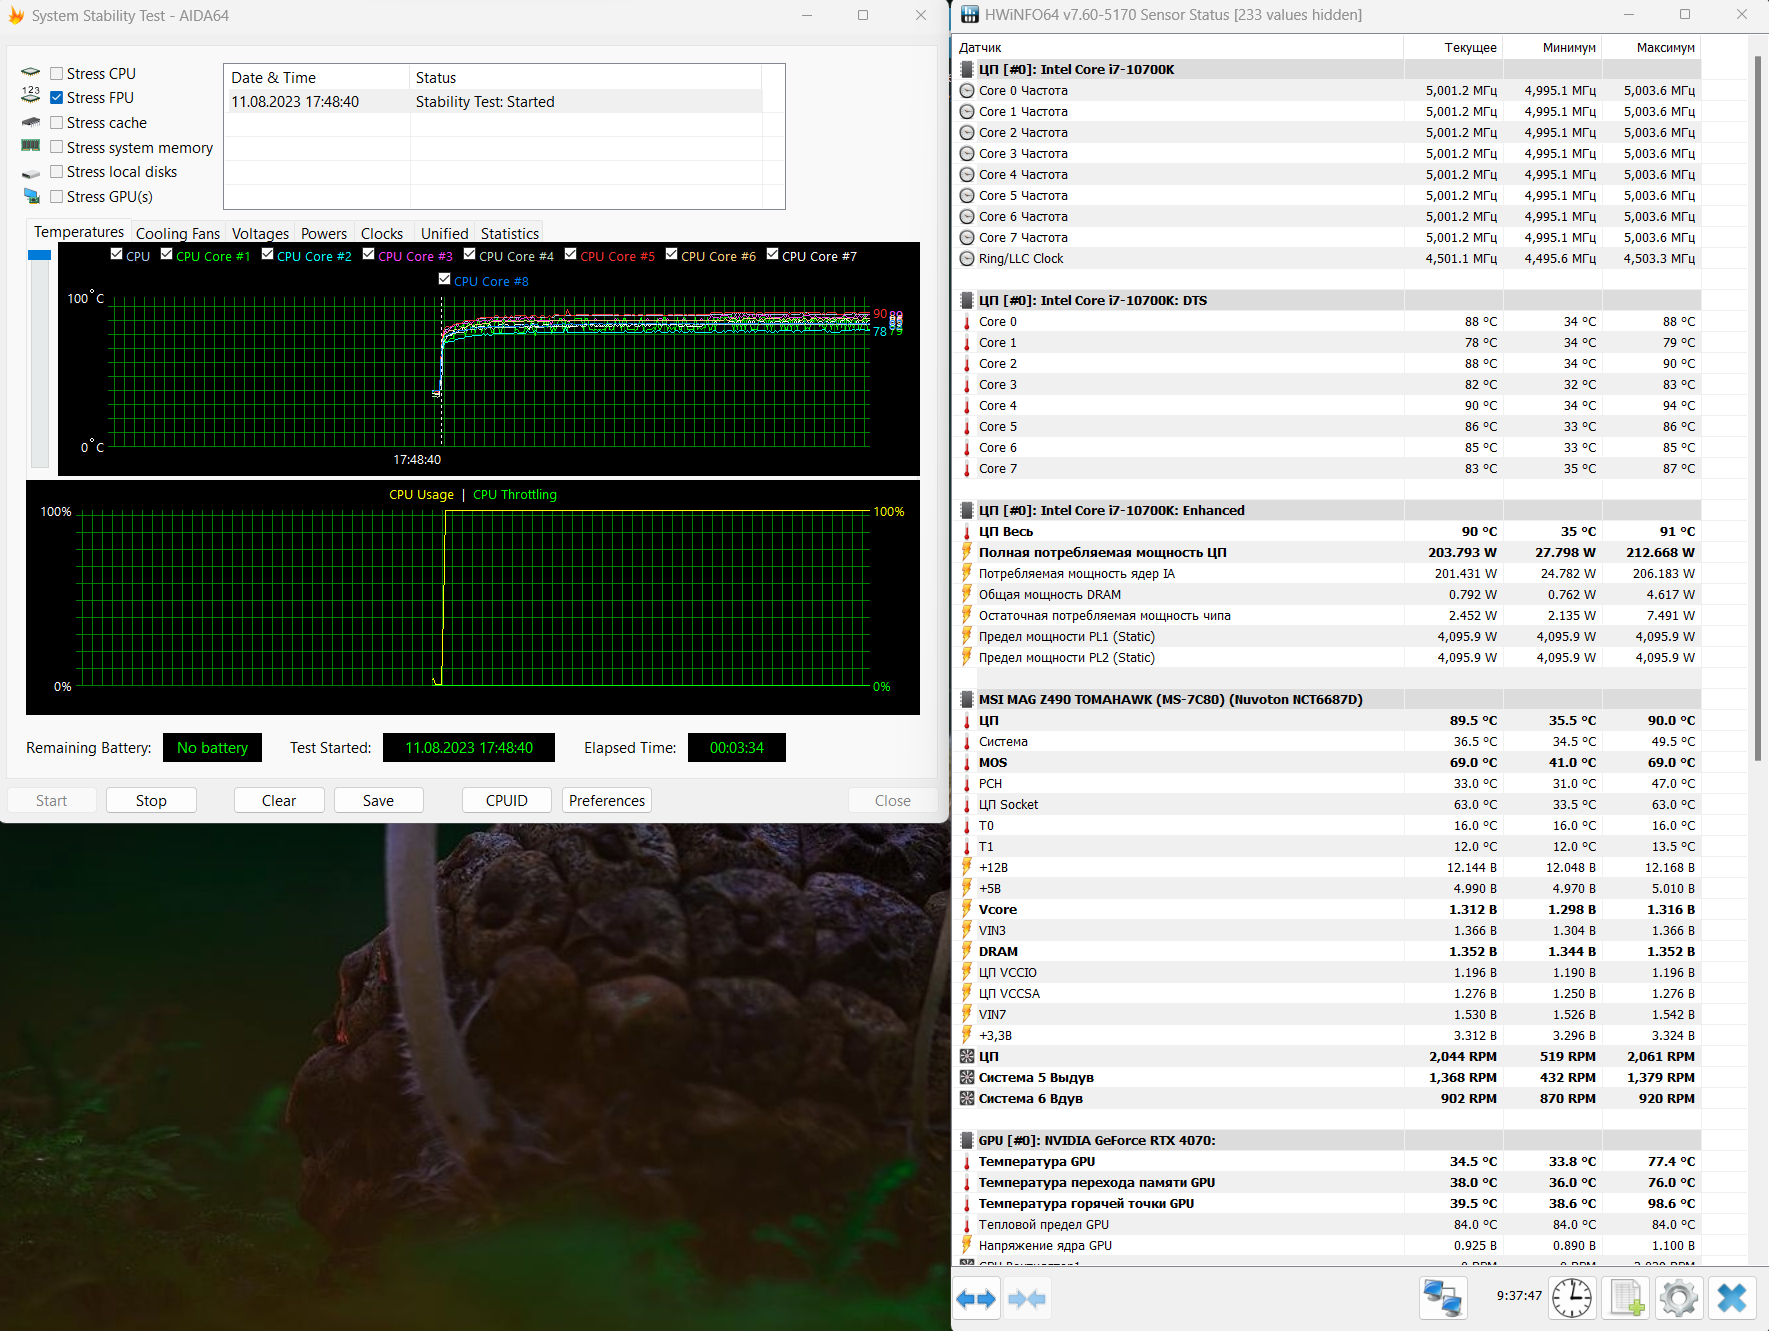1769x1331 pixels.
Task: Select the DRAM voltage row
Action: point(1327,951)
